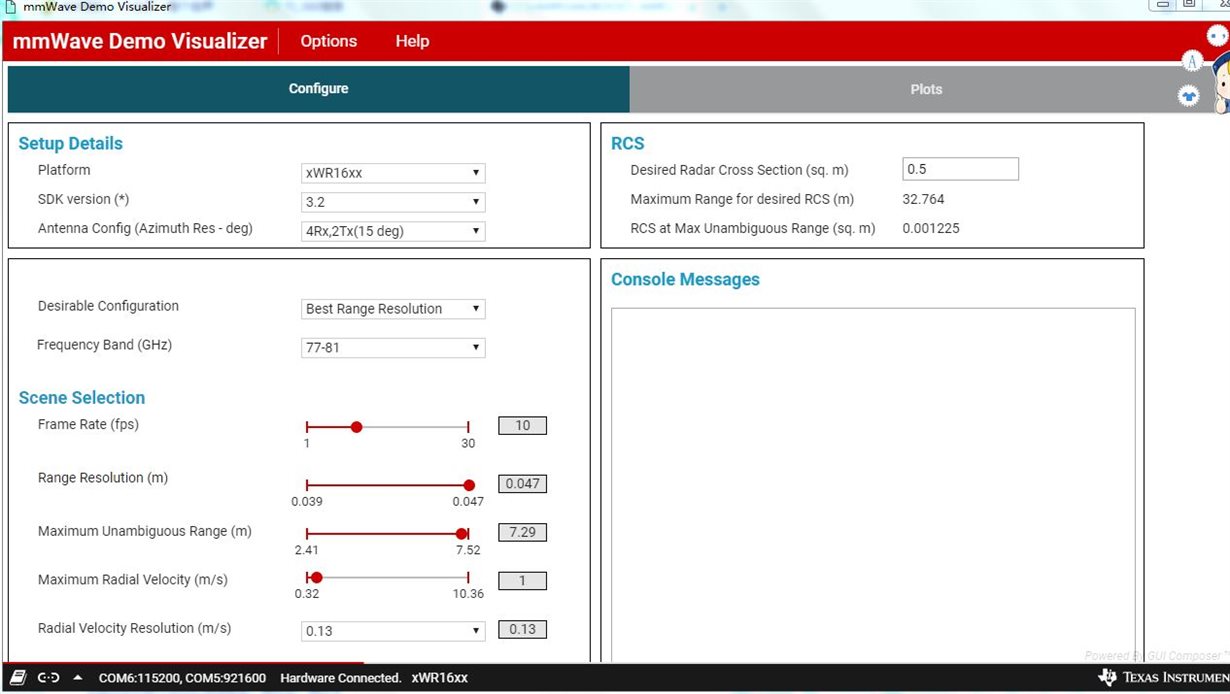Screen dimensions: 1230x694
Task: Click the COM6:115200, COM5:921600 port text
Action: [x=182, y=678]
